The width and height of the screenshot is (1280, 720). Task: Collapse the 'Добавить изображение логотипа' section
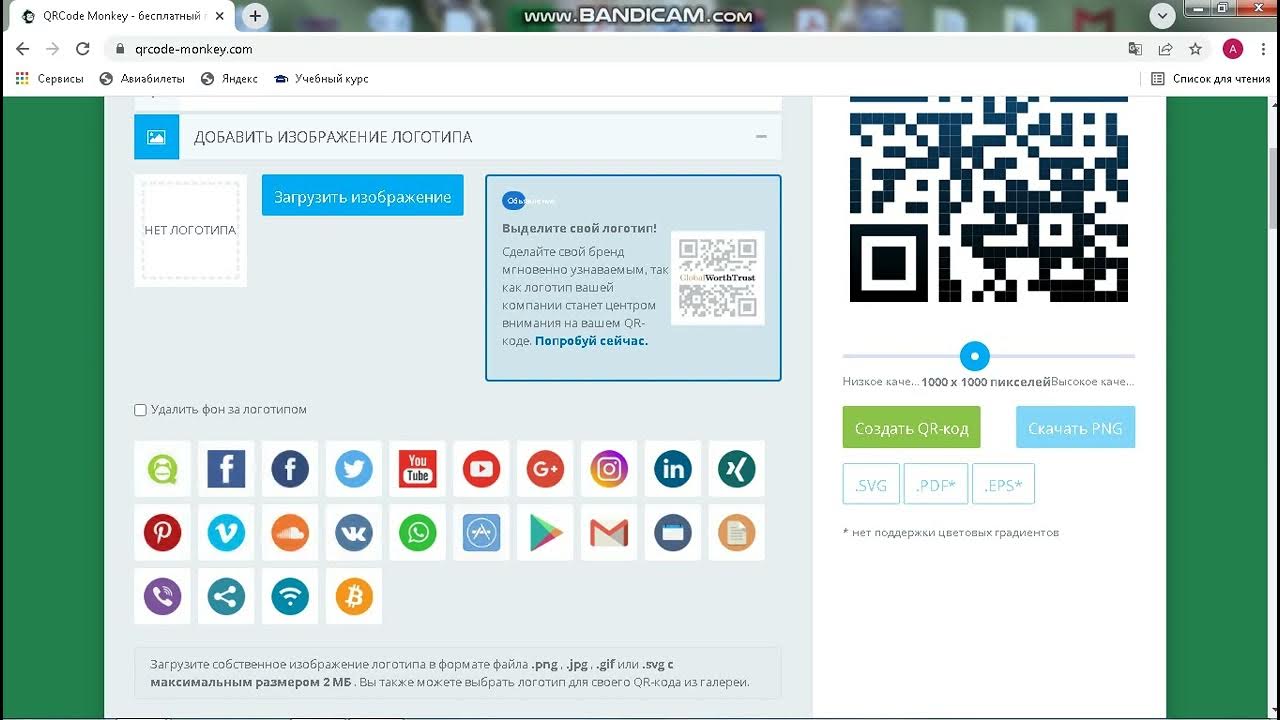coord(761,136)
